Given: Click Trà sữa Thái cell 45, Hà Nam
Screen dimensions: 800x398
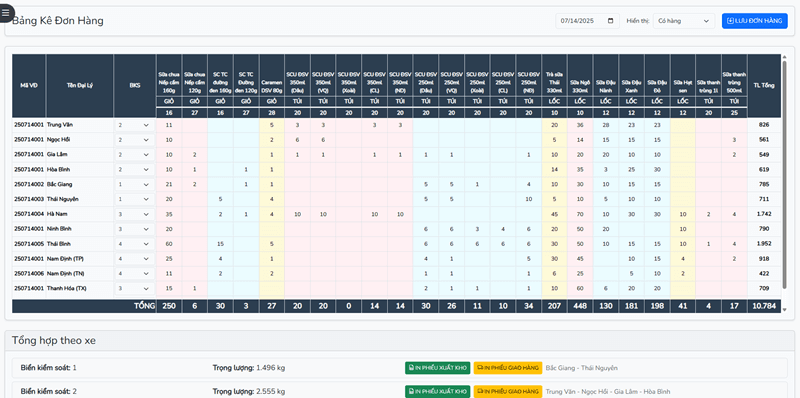Looking at the screenshot, I should point(554,214).
